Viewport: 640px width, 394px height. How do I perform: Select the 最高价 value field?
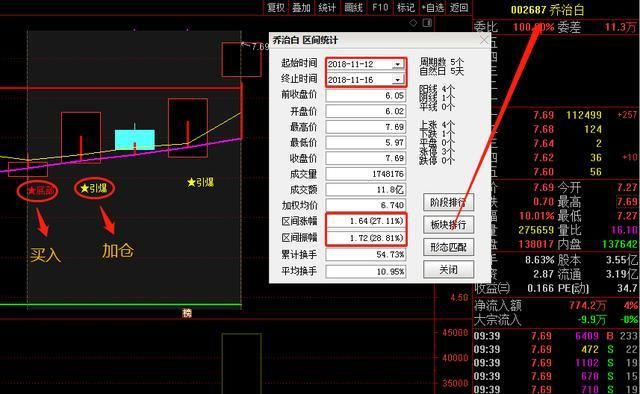pyautogui.click(x=366, y=127)
